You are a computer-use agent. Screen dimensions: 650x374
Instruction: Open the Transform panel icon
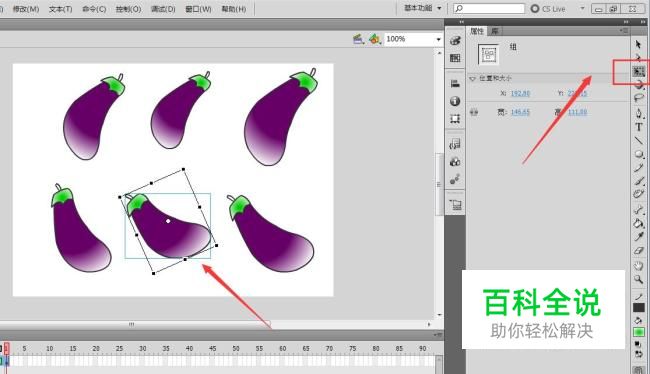click(x=455, y=119)
